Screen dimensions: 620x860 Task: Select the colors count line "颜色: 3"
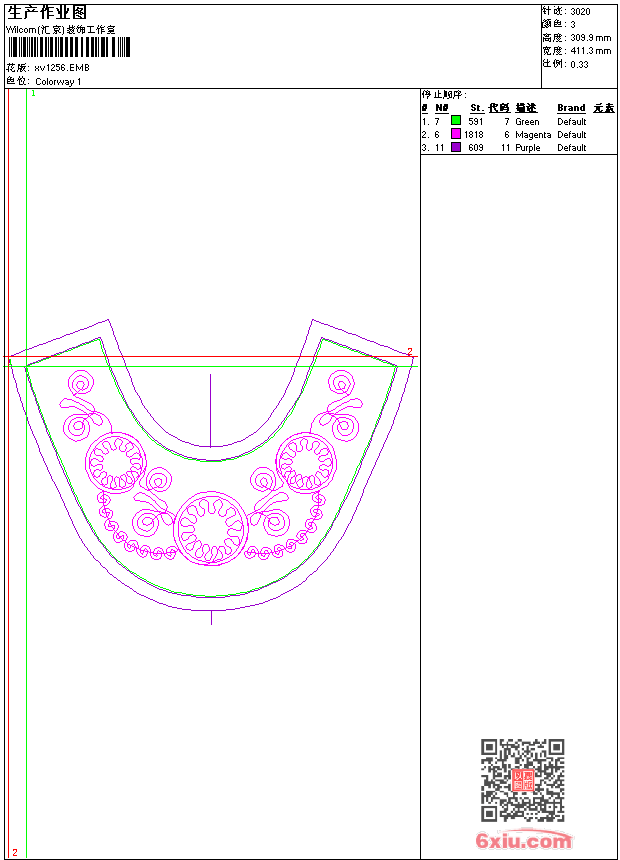point(559,25)
